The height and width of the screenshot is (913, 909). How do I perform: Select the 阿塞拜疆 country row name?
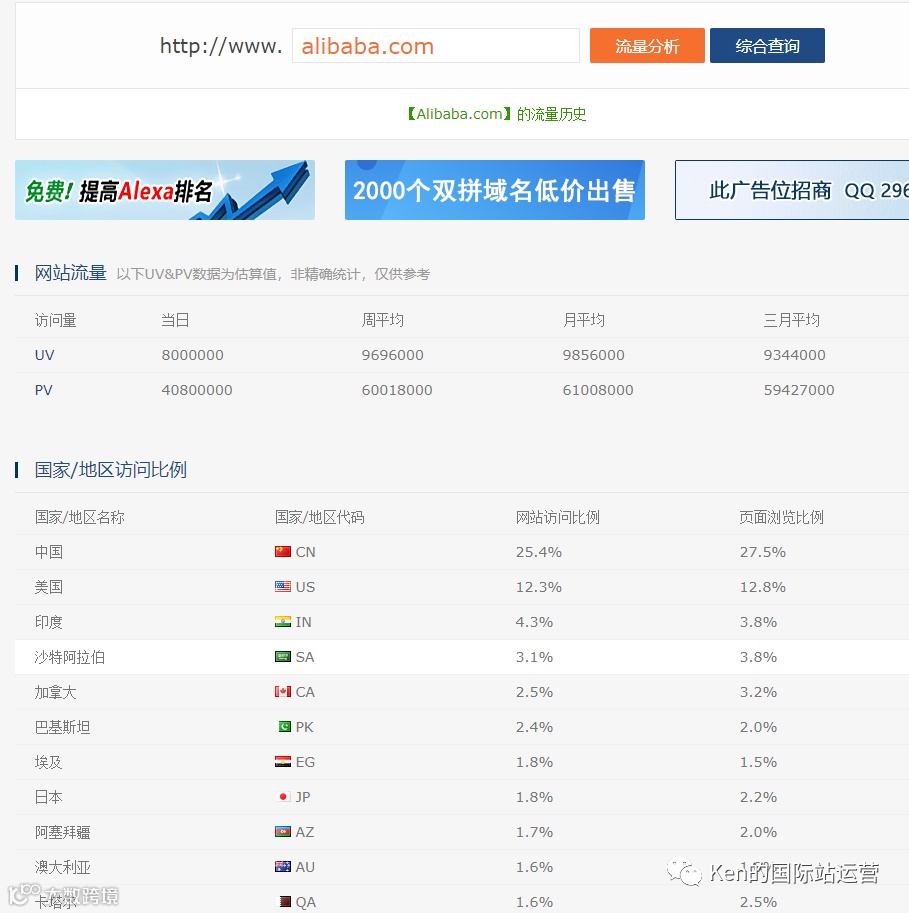point(62,831)
